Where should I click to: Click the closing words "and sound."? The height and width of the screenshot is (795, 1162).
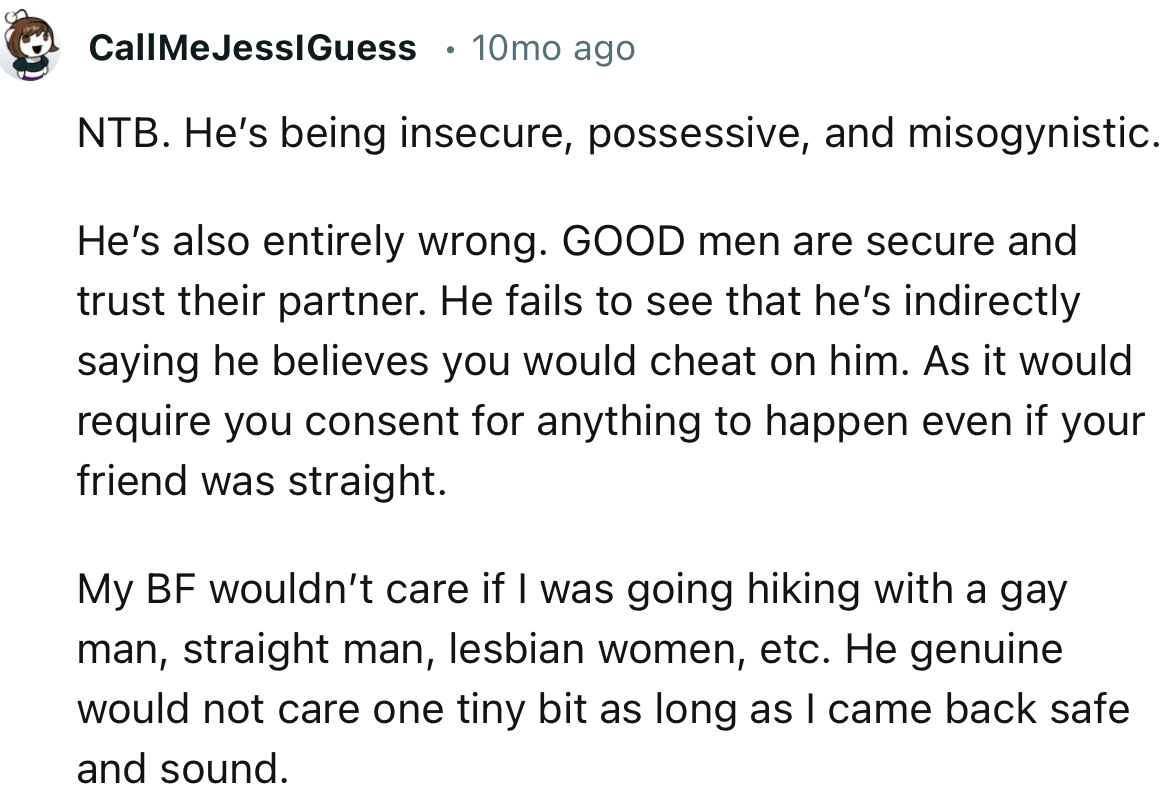[x=180, y=769]
